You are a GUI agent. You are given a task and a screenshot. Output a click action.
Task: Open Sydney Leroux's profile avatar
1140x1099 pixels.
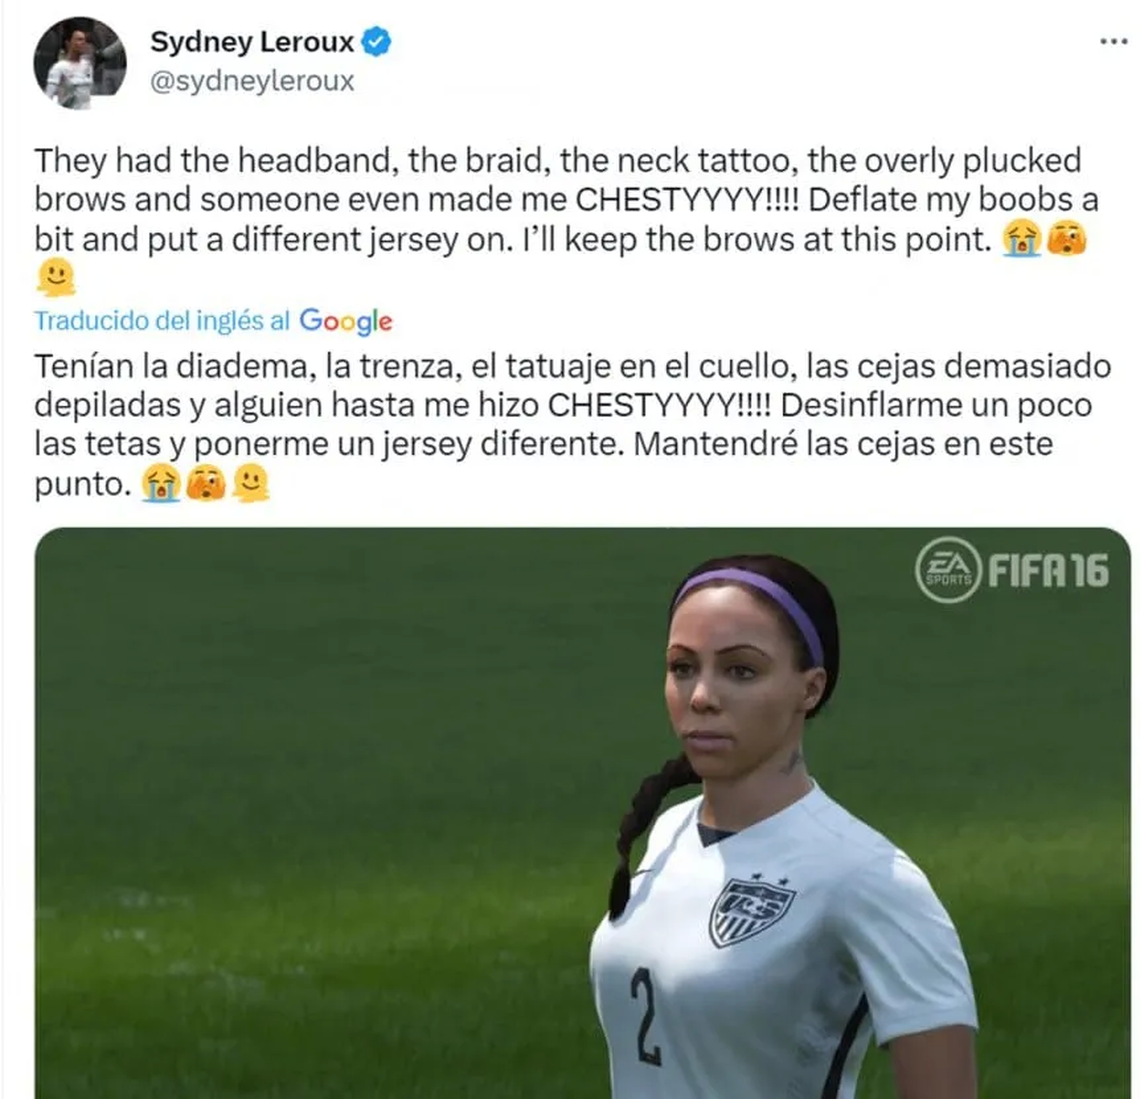point(79,63)
